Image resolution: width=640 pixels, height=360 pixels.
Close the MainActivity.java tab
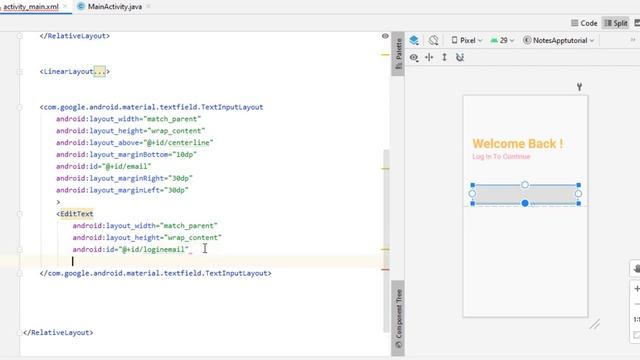click(x=148, y=7)
